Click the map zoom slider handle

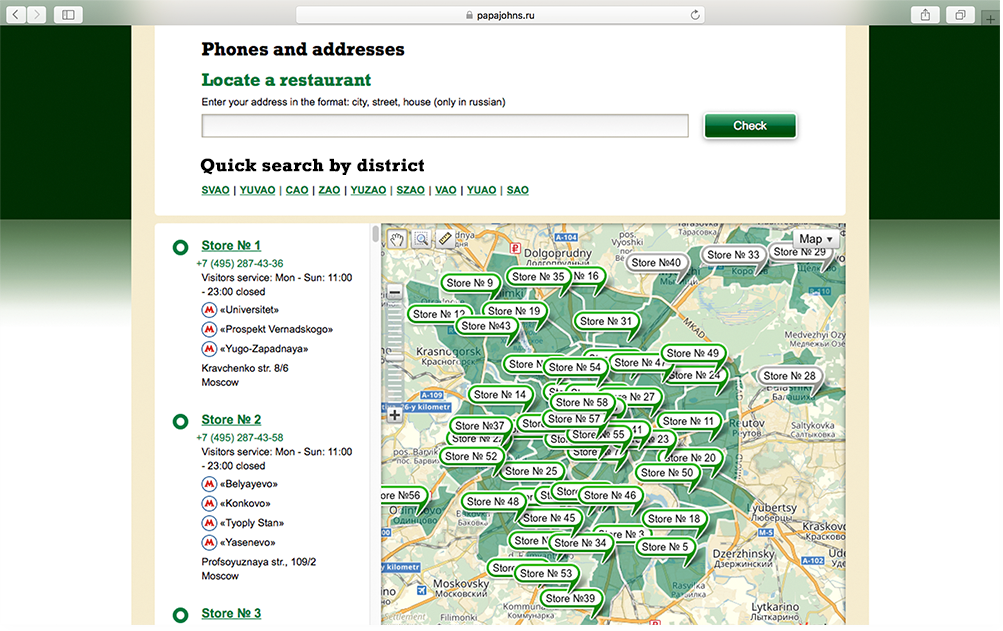[x=395, y=357]
